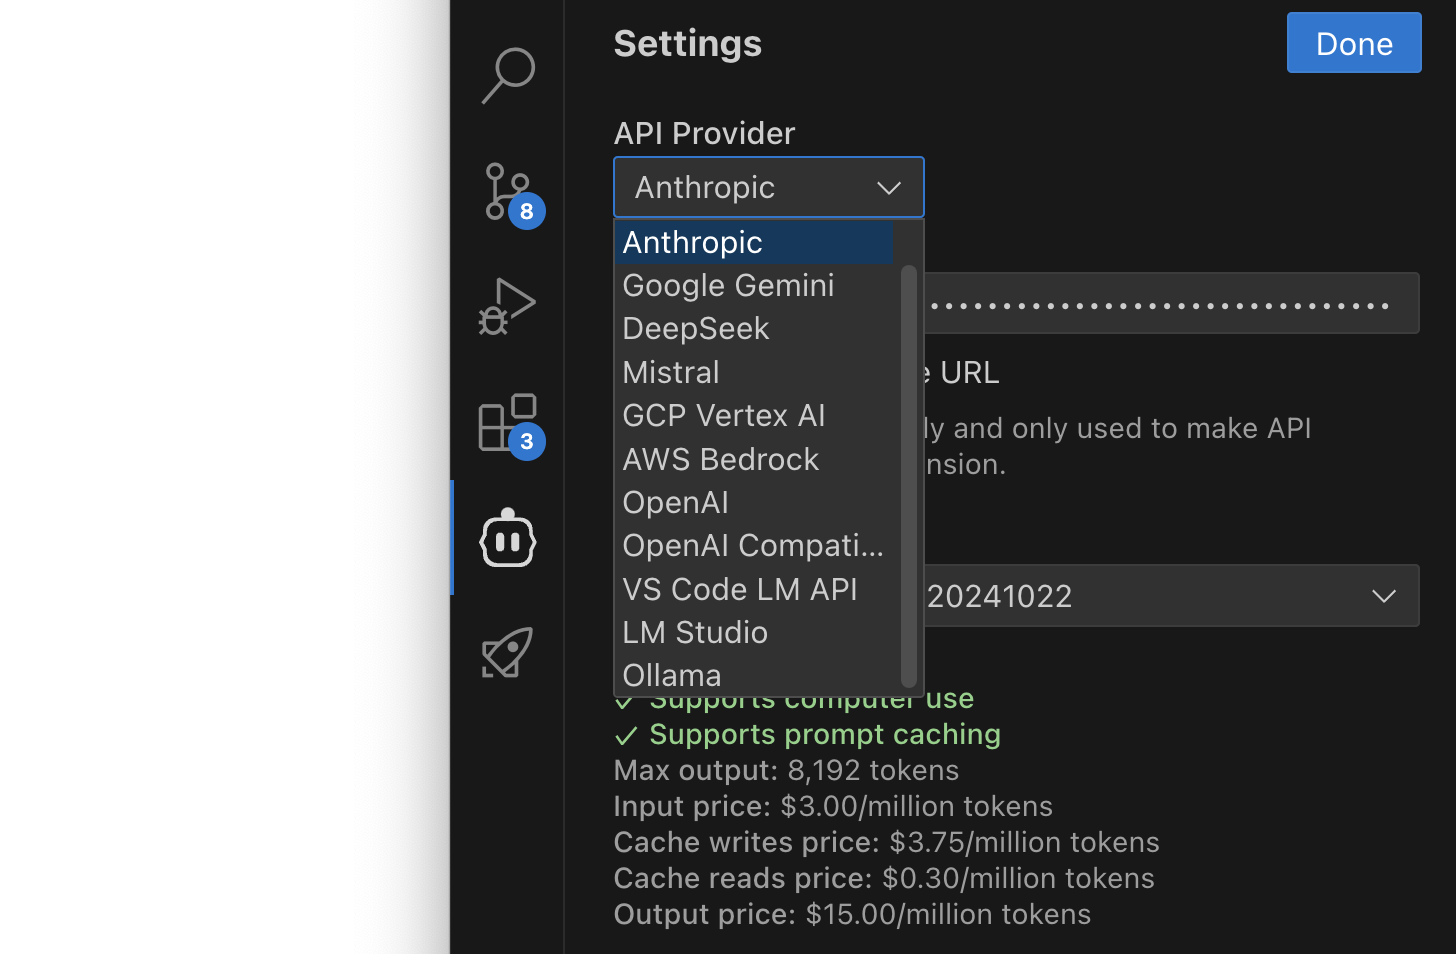Pick LM Studio from provider list
The image size is (1456, 954).
694,633
